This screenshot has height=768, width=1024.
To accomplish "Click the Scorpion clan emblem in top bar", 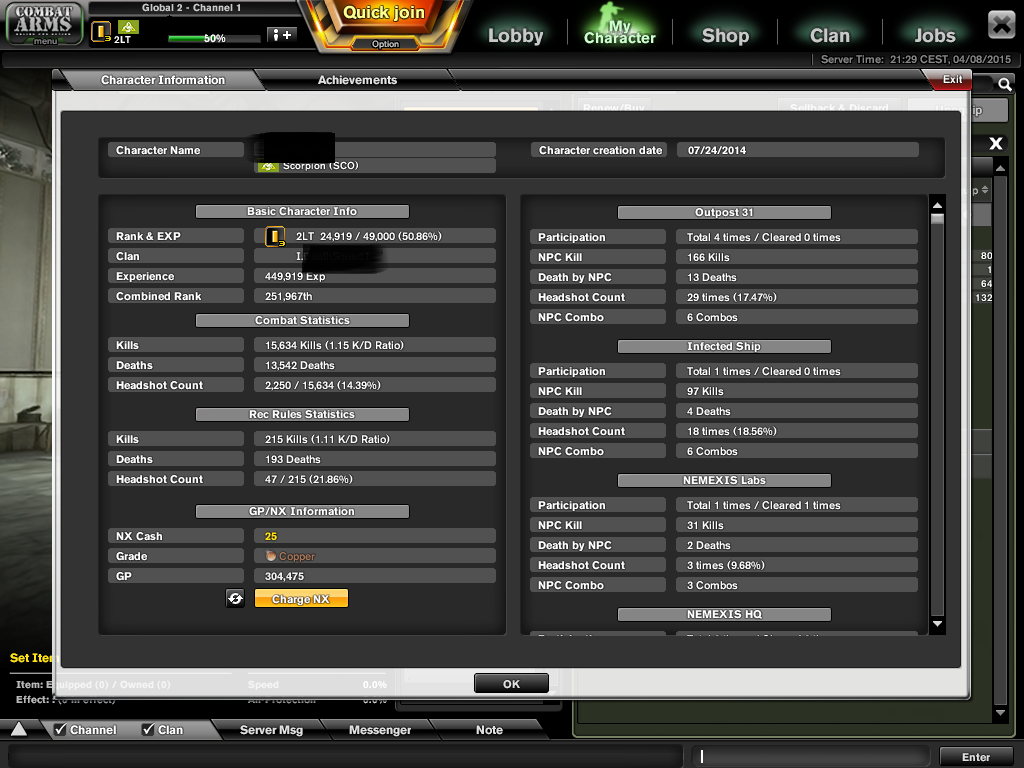I will pyautogui.click(x=128, y=27).
